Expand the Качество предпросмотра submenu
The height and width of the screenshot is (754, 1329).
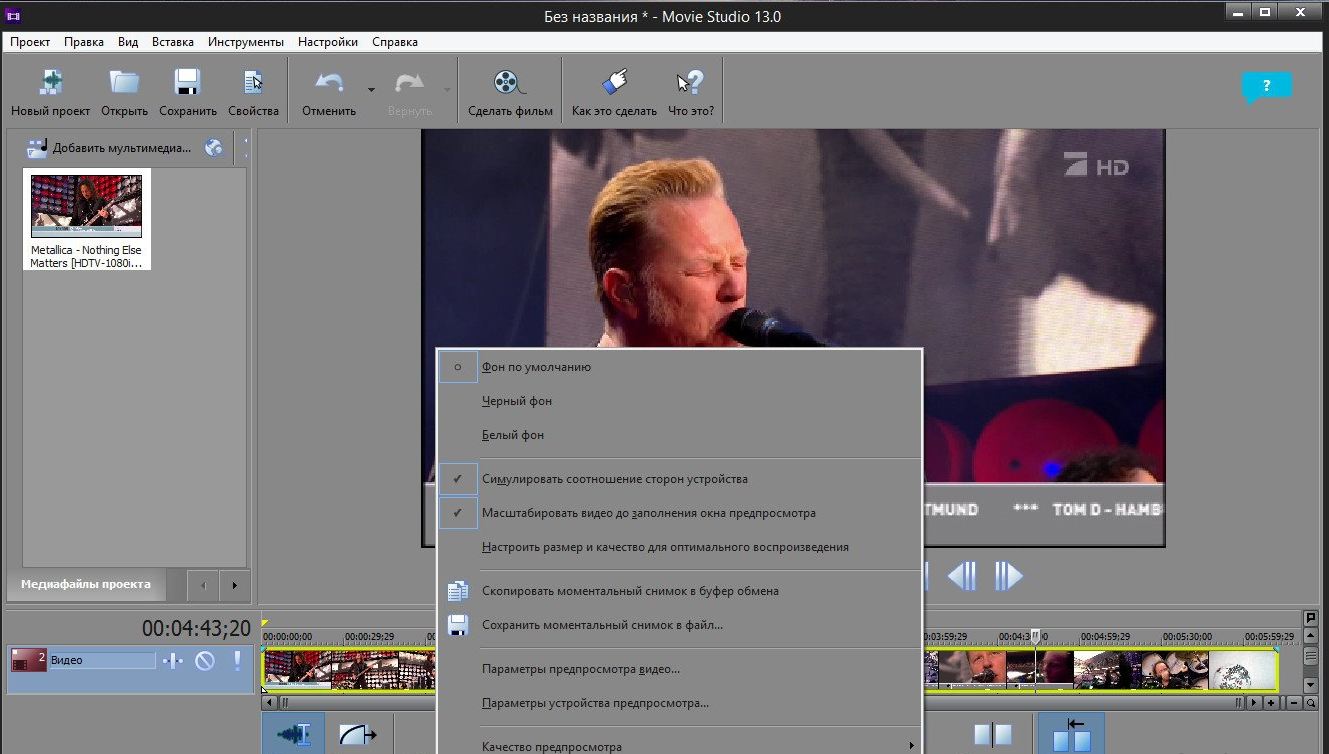click(x=679, y=745)
